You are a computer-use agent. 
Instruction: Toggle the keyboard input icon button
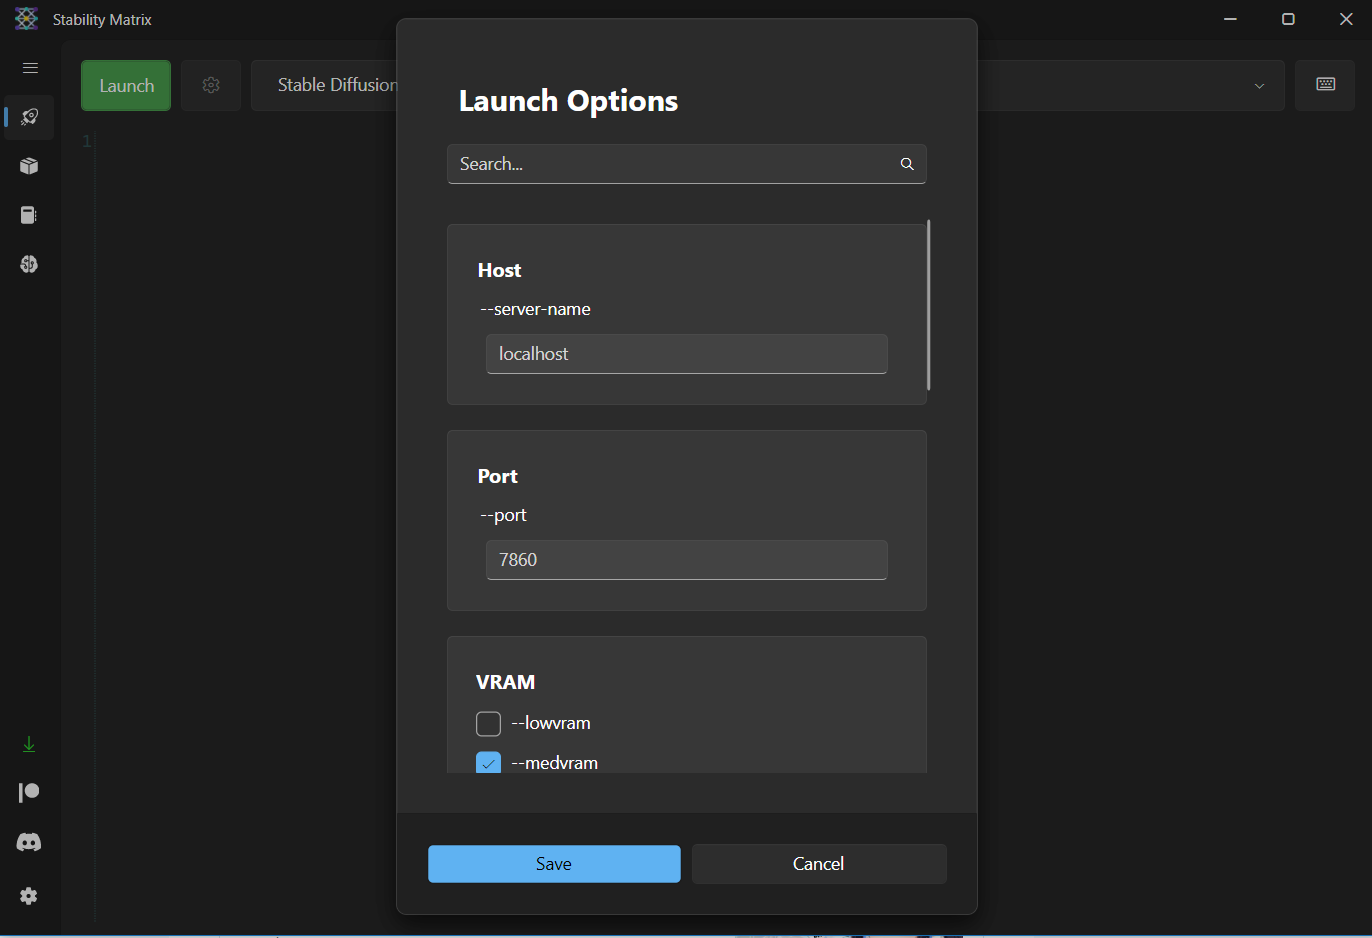(x=1325, y=85)
